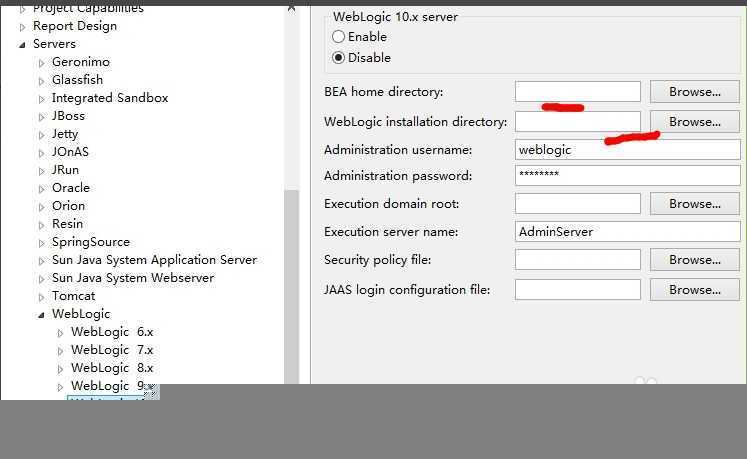Expand the JOnAS server node
This screenshot has width=747, height=459.
click(x=41, y=153)
